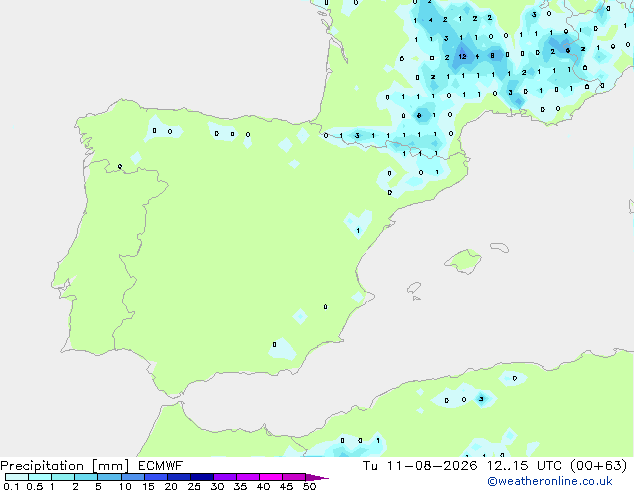Viewport: 634px width, 490px height.
Task: Click the '[mm]' unit label
Action: [110, 466]
